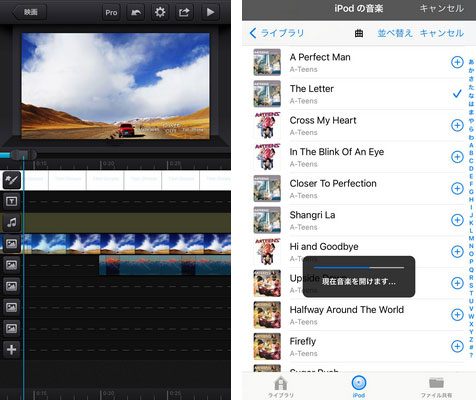Select the fifth image track icon
Image resolution: width=476 pixels, height=400 pixels.
tap(12, 329)
